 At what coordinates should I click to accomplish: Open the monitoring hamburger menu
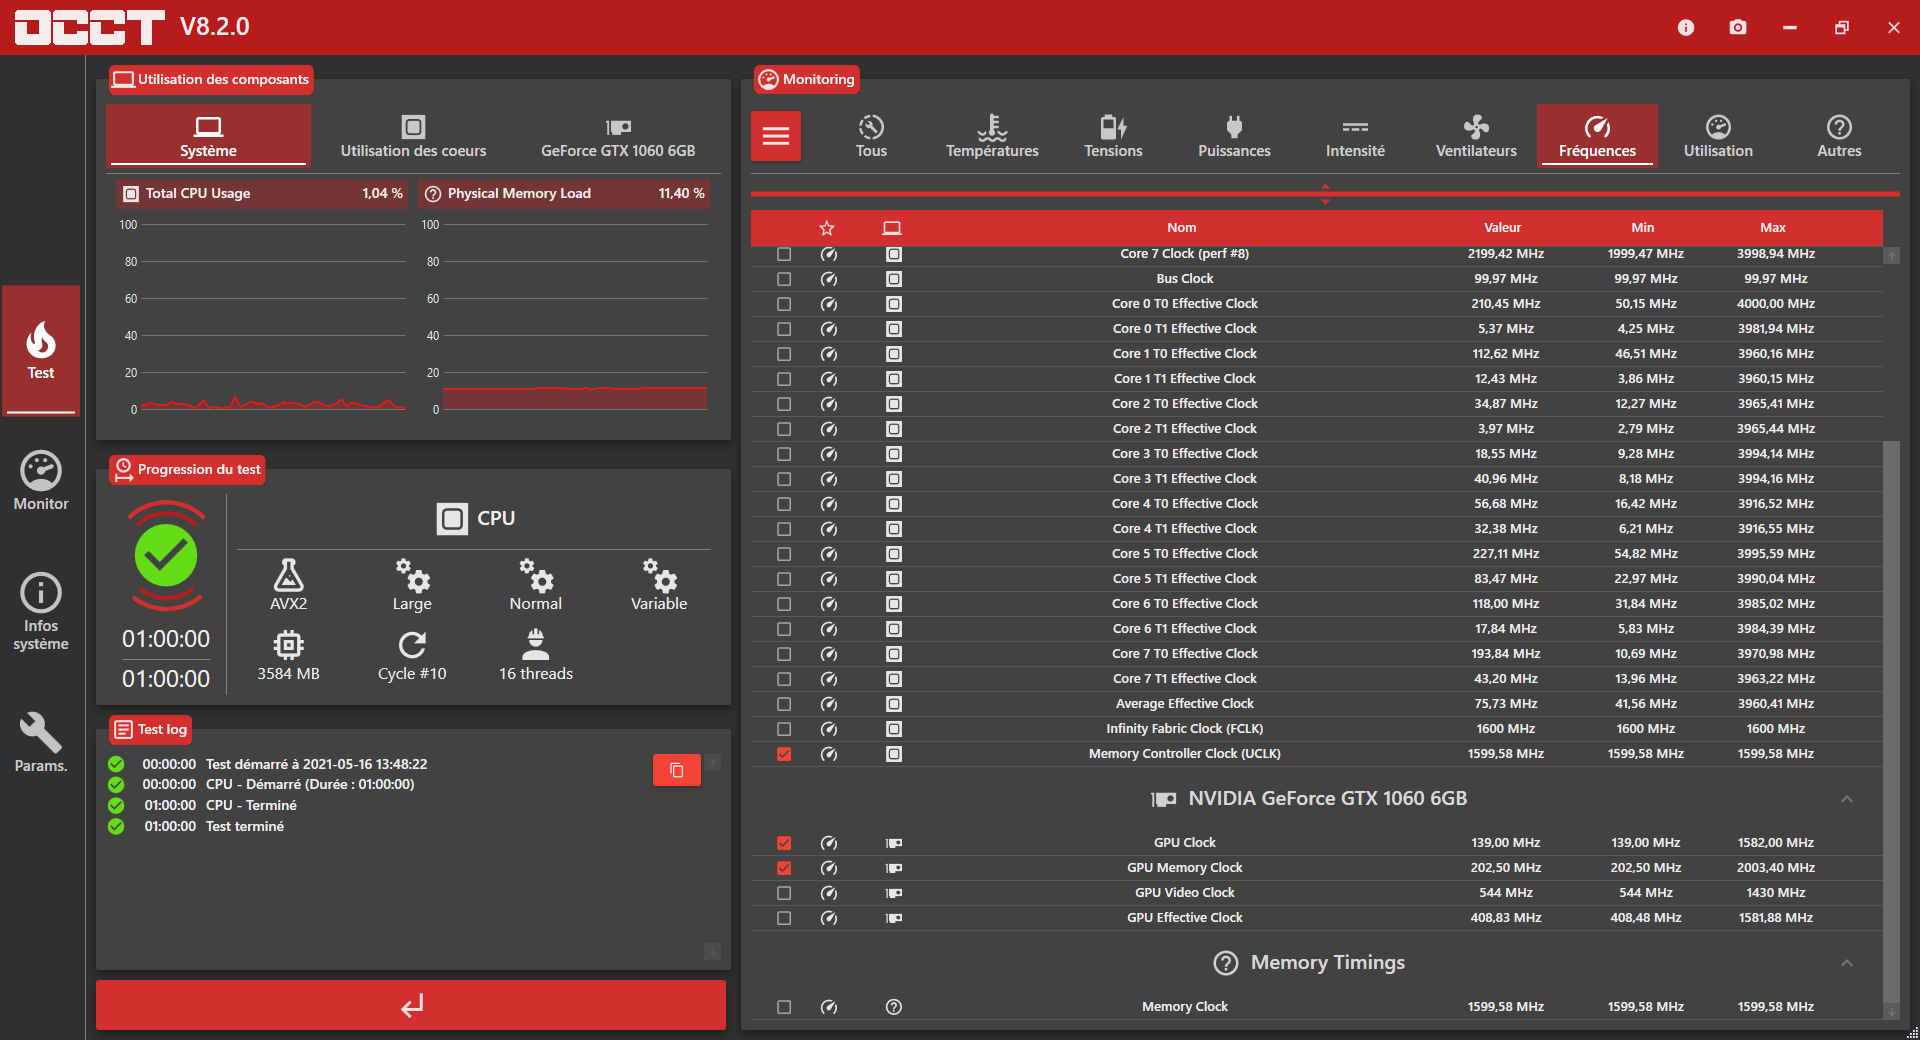pos(776,136)
